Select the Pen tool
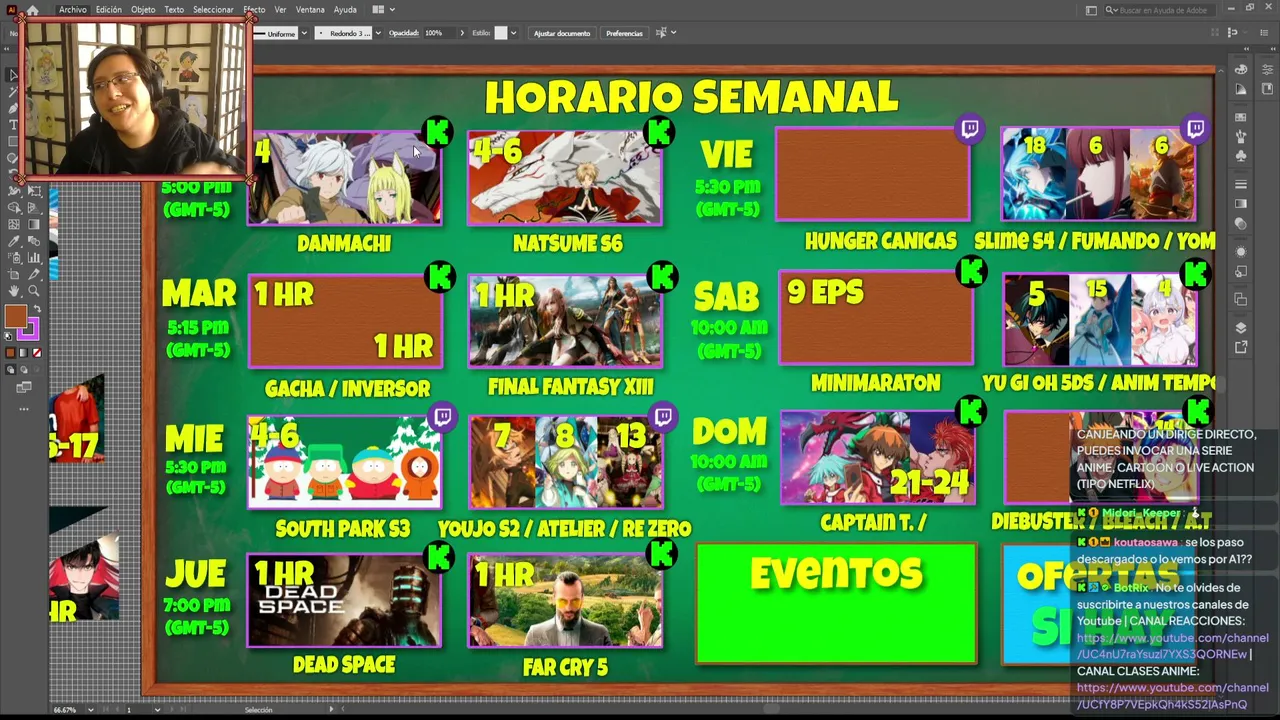This screenshot has width=1280, height=720. pos(13,108)
